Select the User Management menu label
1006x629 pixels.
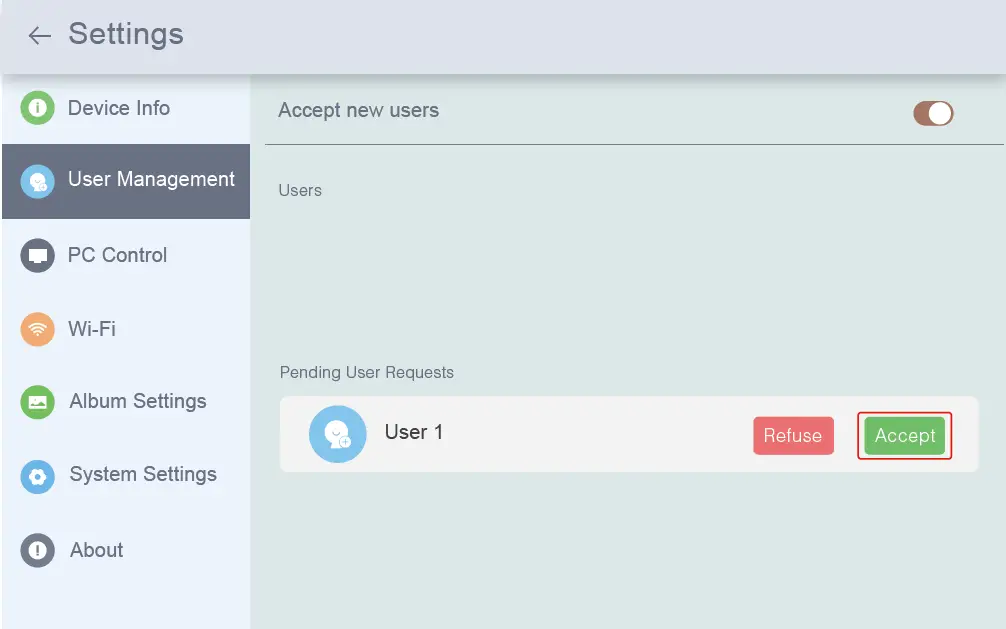(x=151, y=180)
